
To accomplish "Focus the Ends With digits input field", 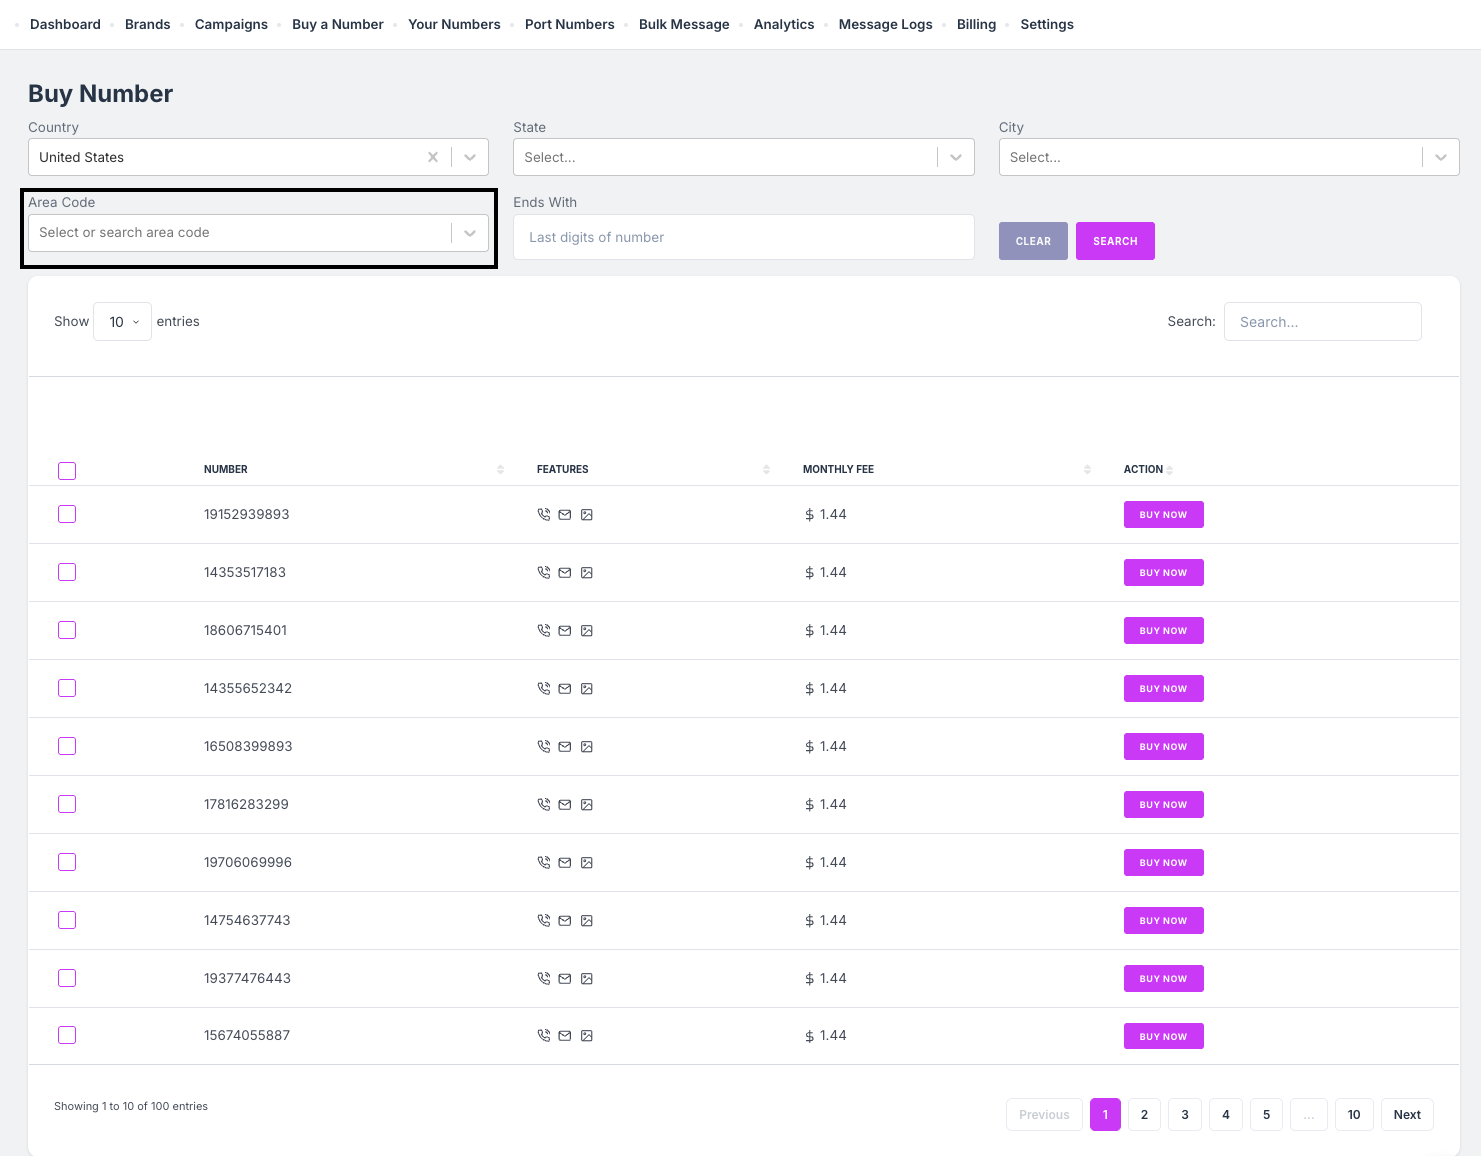I will click(743, 237).
